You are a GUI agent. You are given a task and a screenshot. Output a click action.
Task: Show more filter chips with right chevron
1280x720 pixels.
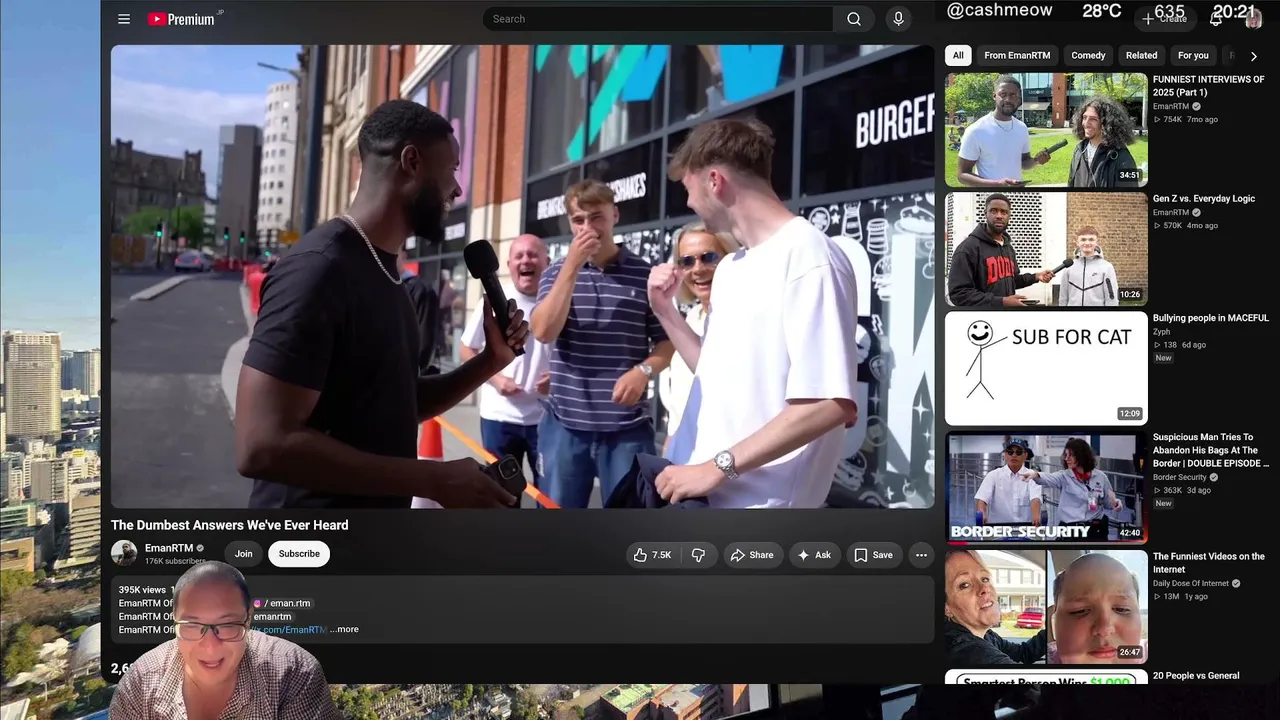click(x=1254, y=56)
